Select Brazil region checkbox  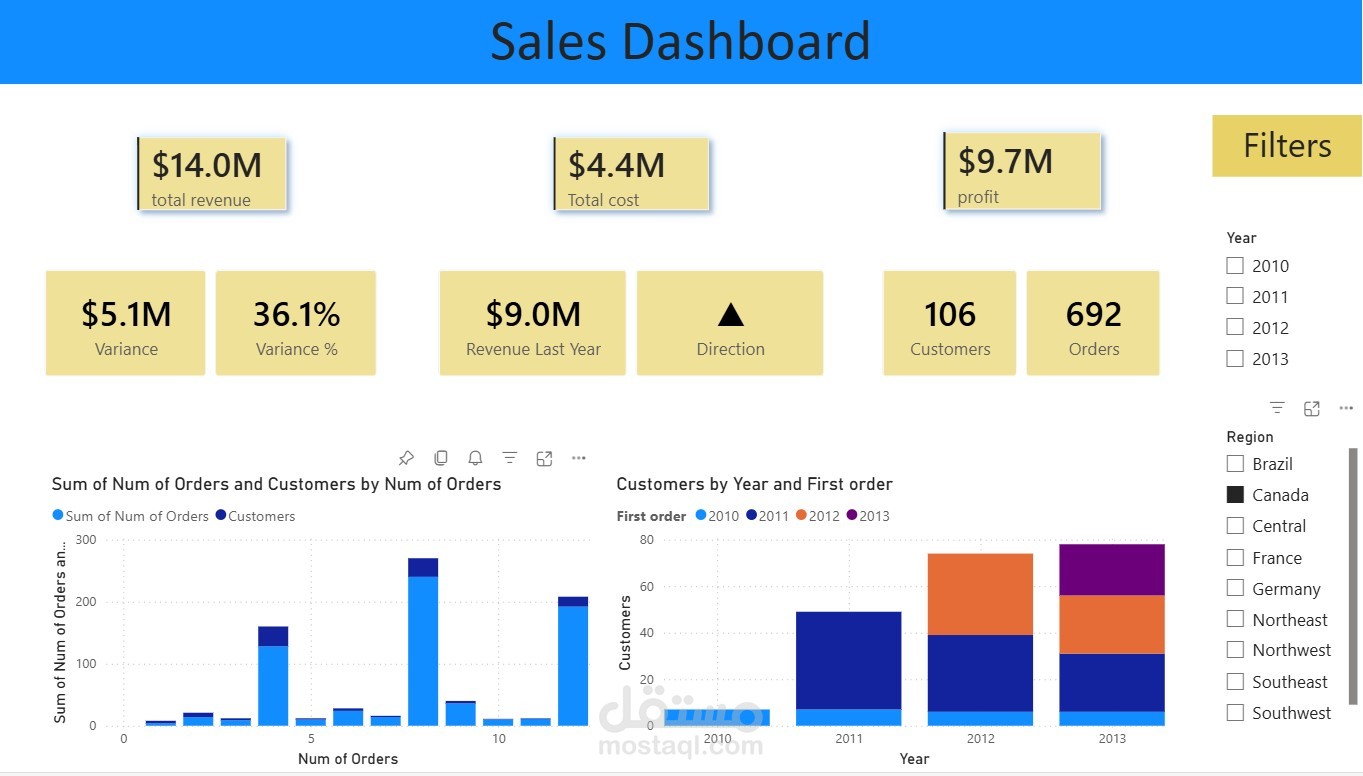point(1235,464)
